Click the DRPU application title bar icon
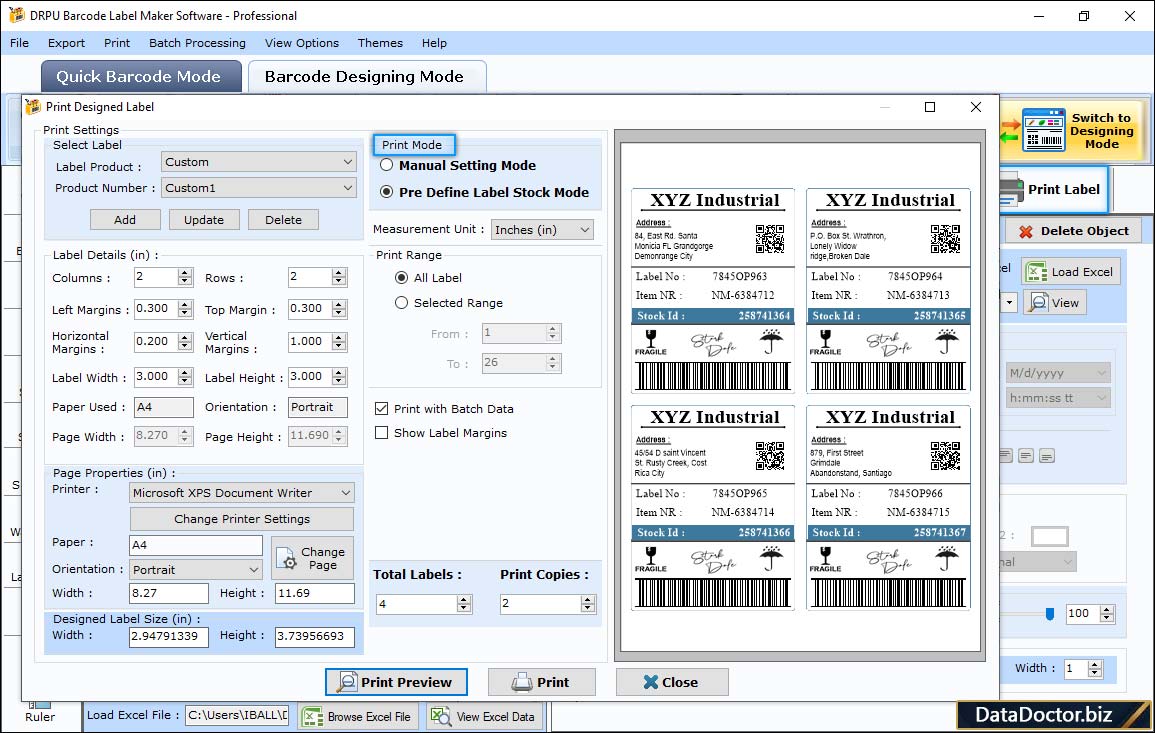Viewport: 1155px width, 733px height. pyautogui.click(x=16, y=15)
